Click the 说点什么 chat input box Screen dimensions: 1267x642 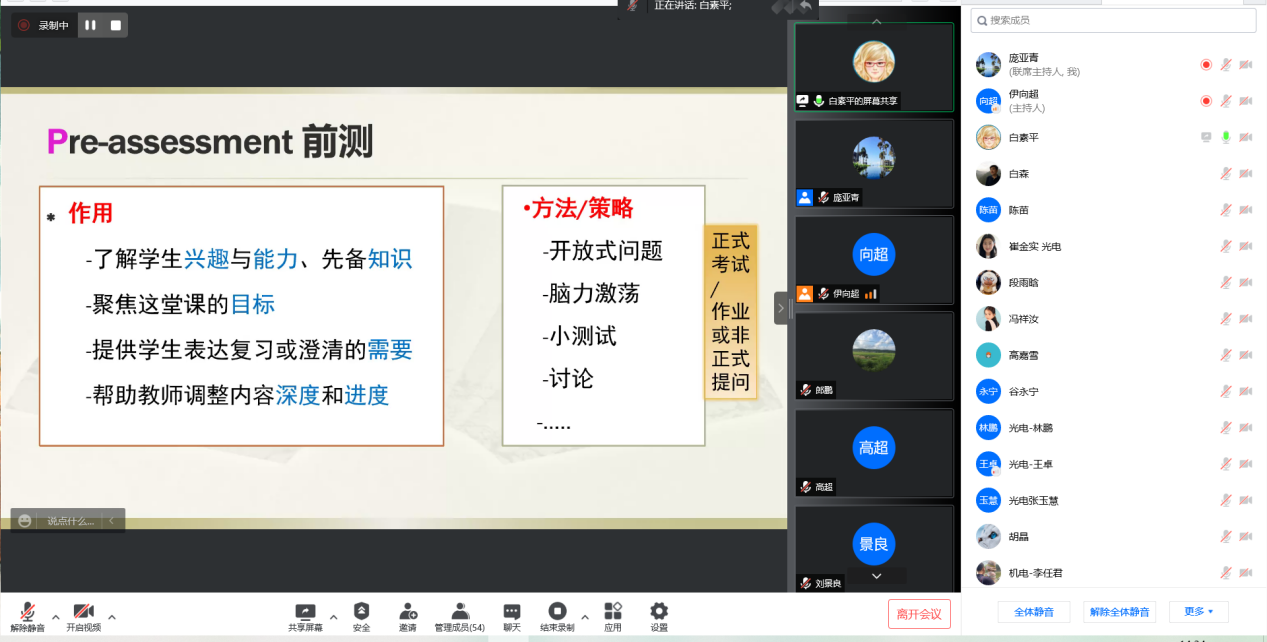click(x=71, y=521)
